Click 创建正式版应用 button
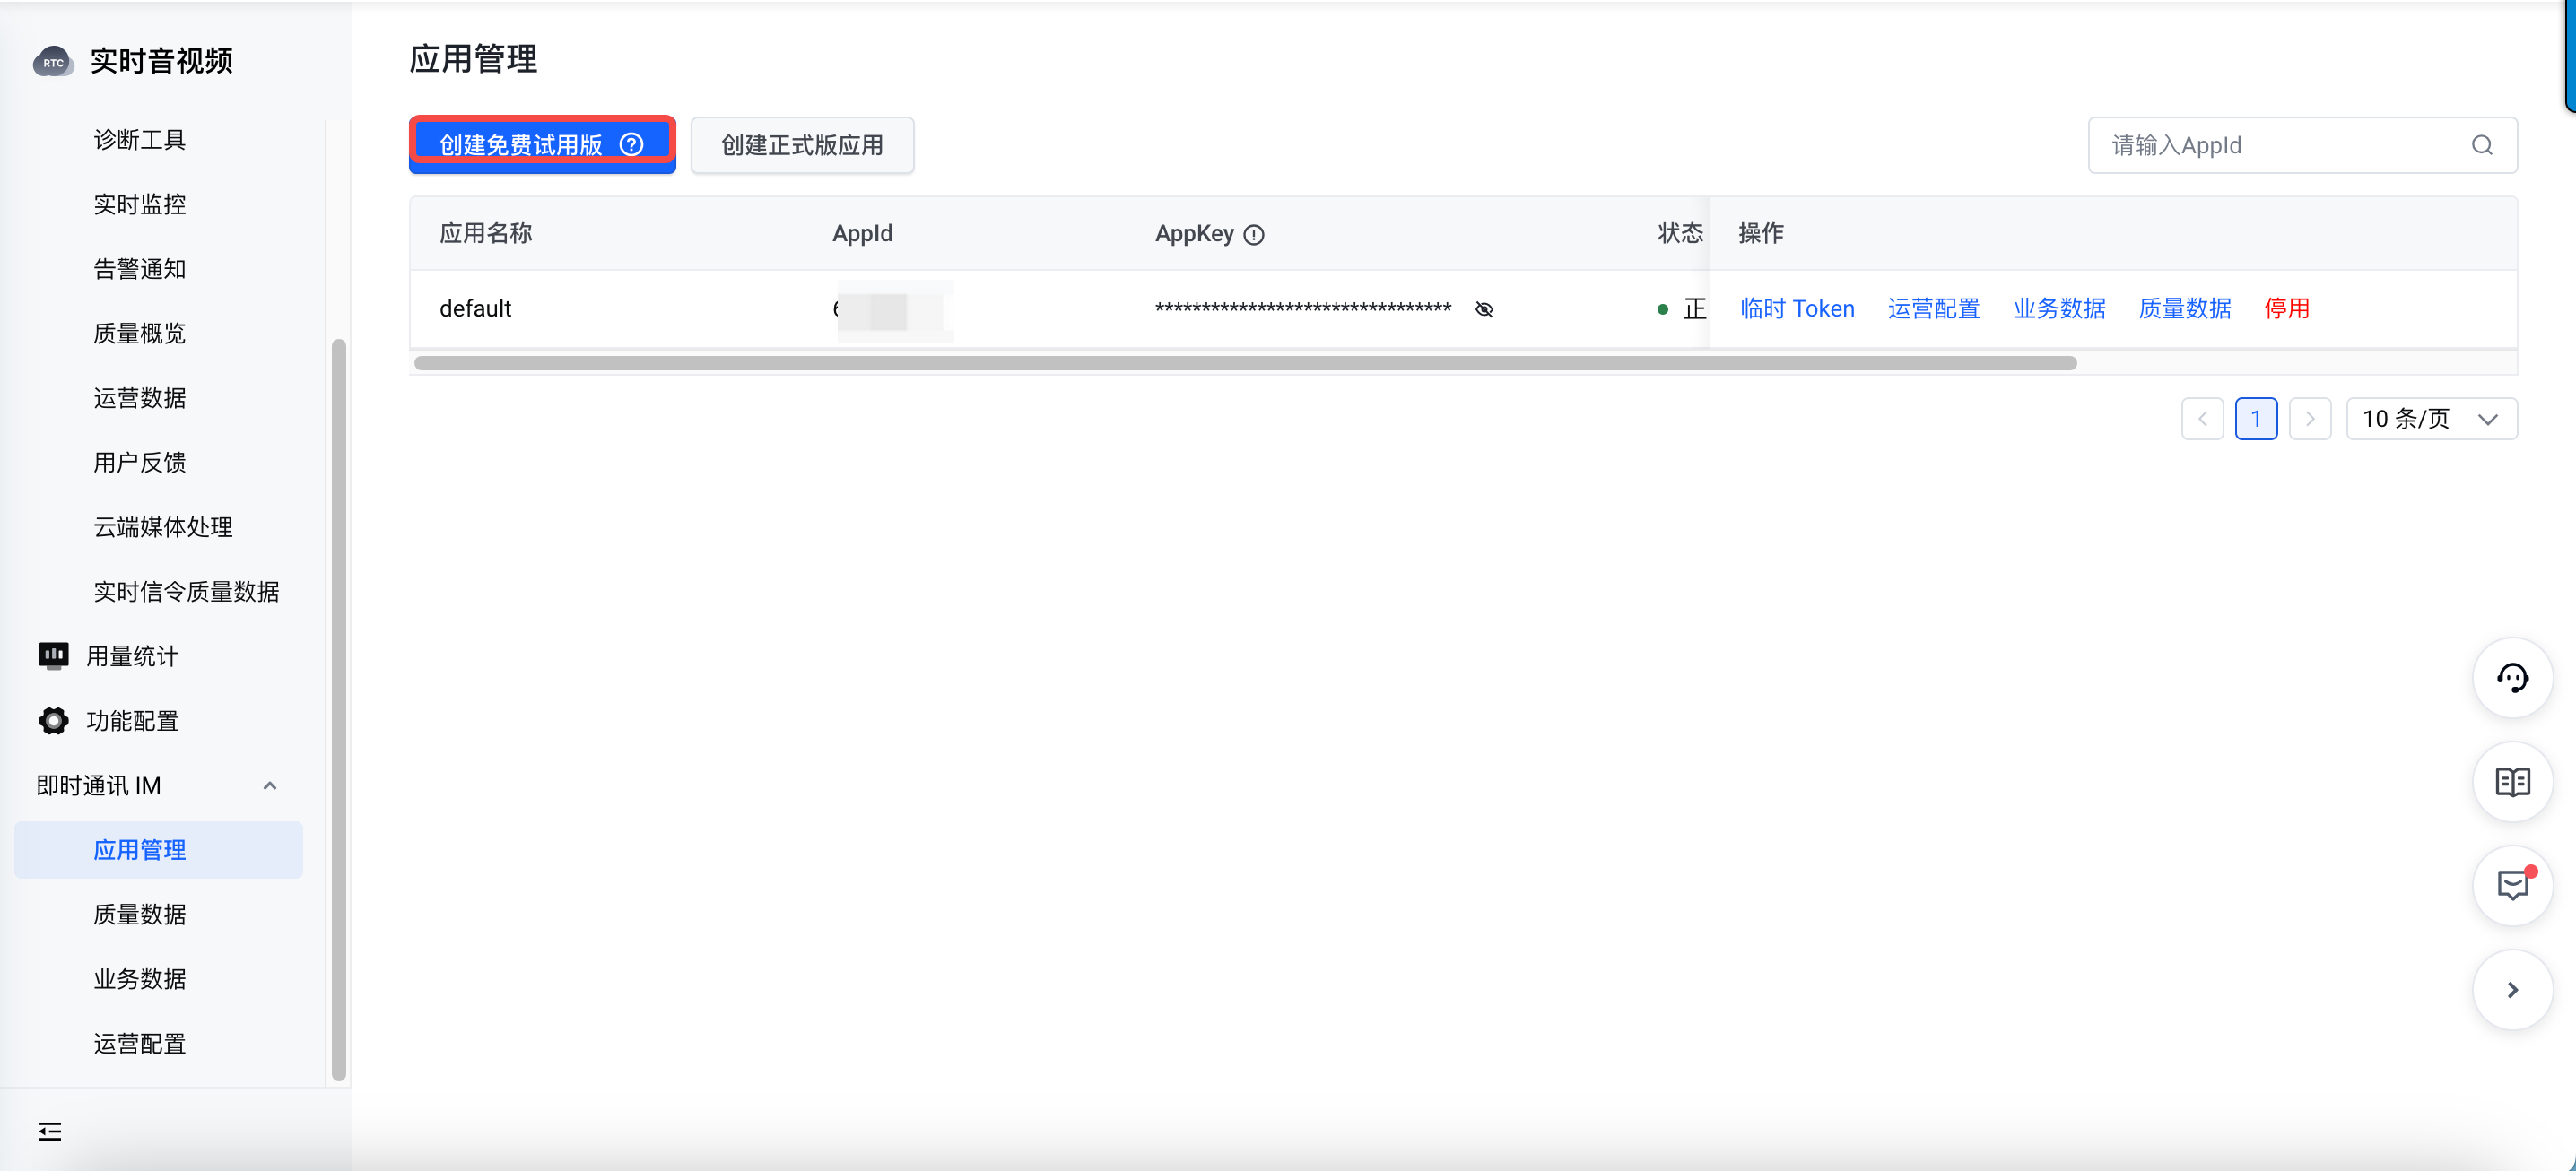This screenshot has height=1171, width=2576. click(x=802, y=145)
